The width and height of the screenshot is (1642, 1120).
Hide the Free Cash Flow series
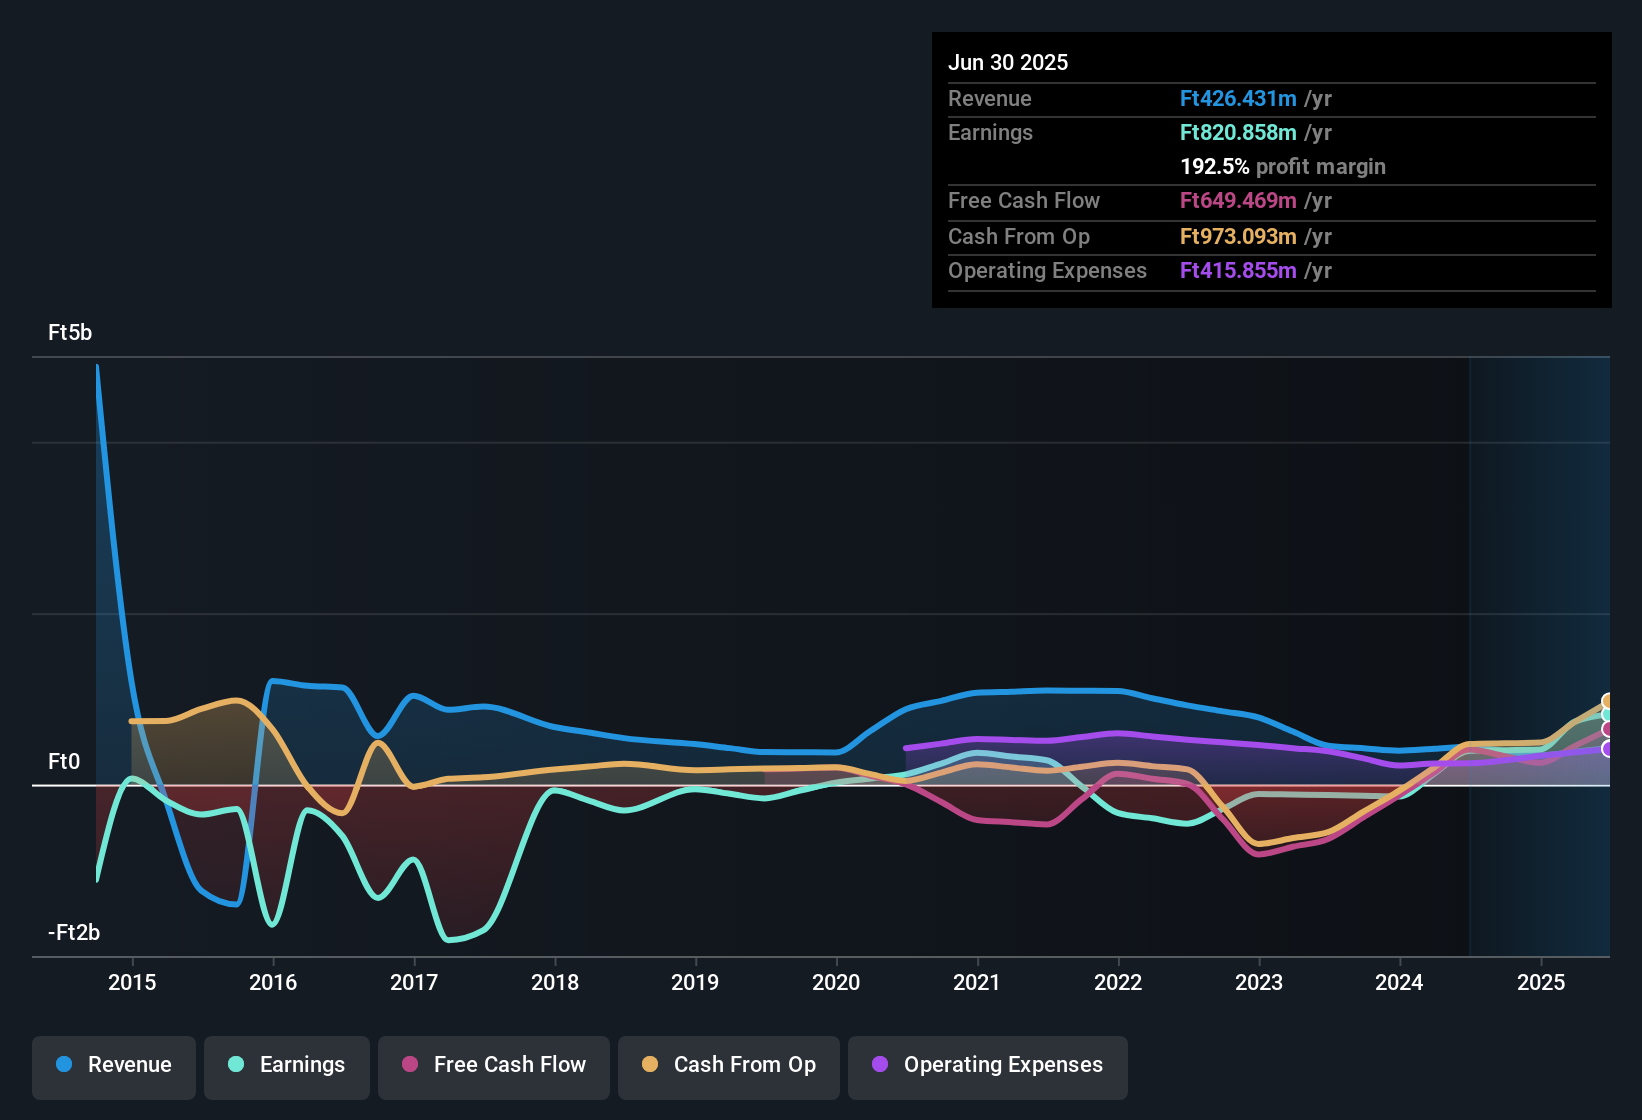coord(494,1065)
